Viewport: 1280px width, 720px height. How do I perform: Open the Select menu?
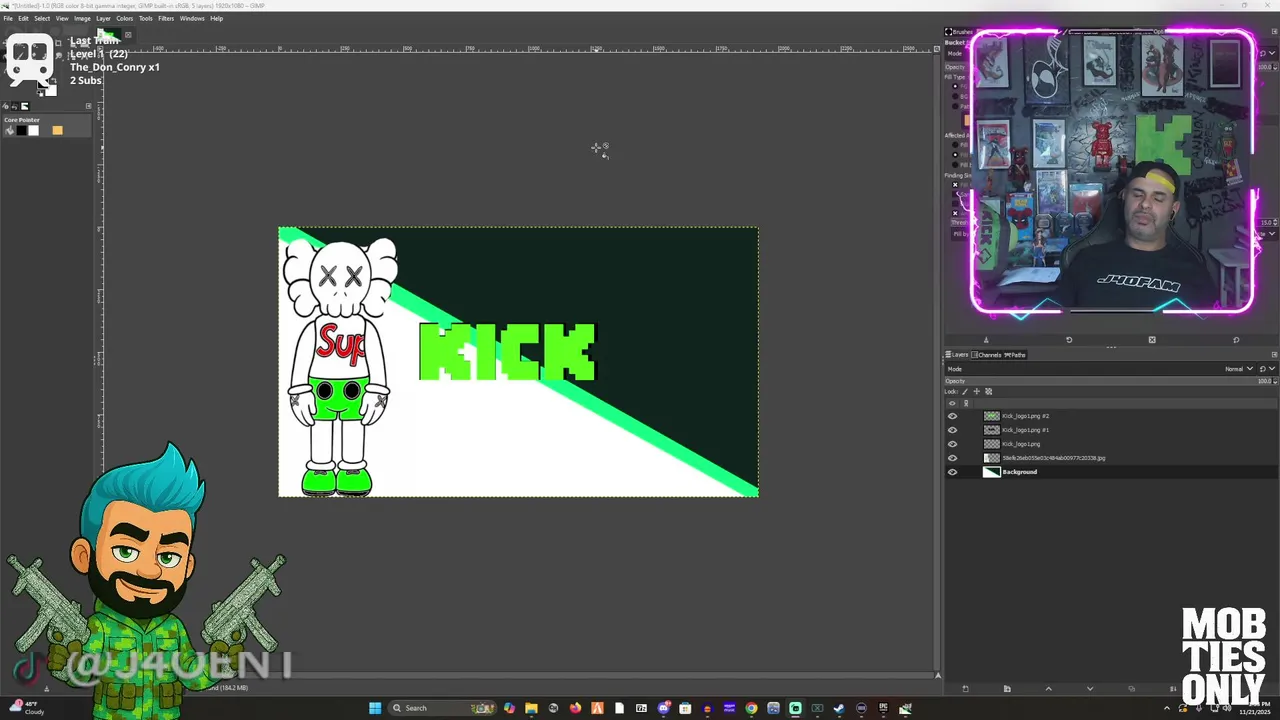coord(42,18)
